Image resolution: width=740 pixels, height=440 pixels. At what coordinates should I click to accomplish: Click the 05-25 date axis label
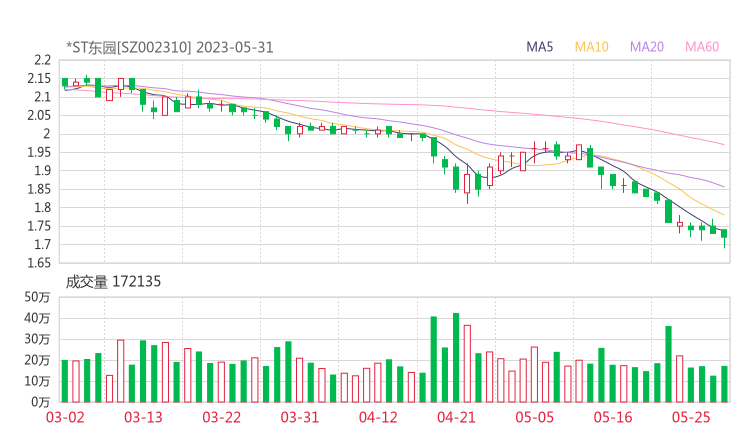click(691, 417)
